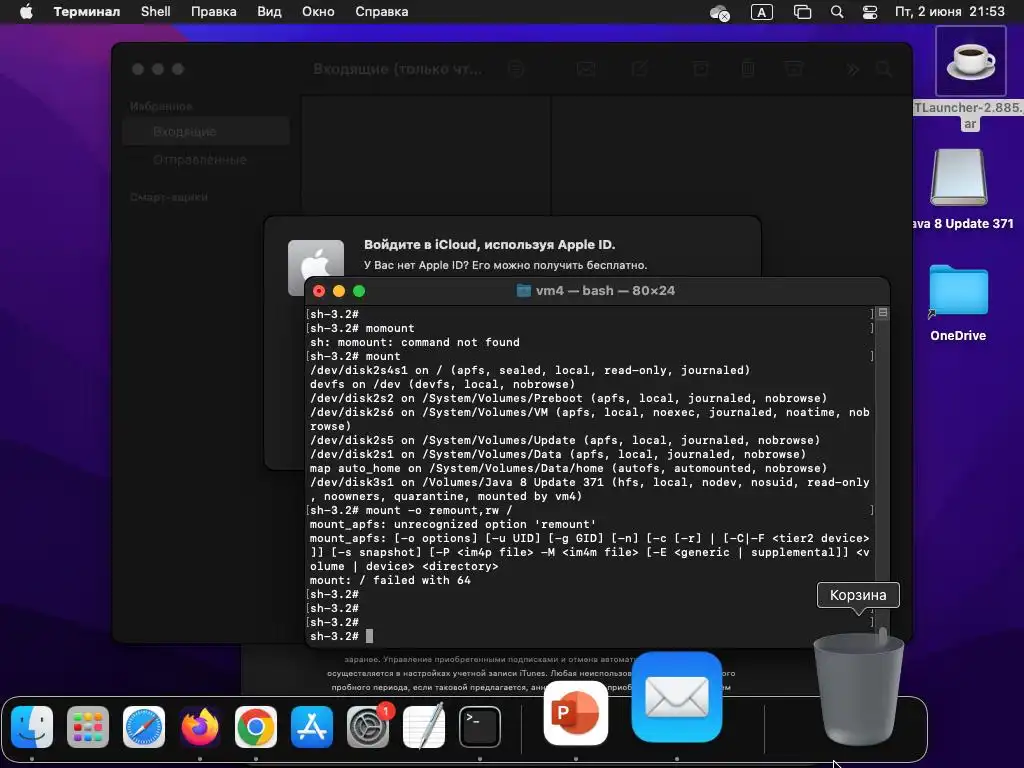
Task: Open the Окно menu
Action: coord(318,12)
